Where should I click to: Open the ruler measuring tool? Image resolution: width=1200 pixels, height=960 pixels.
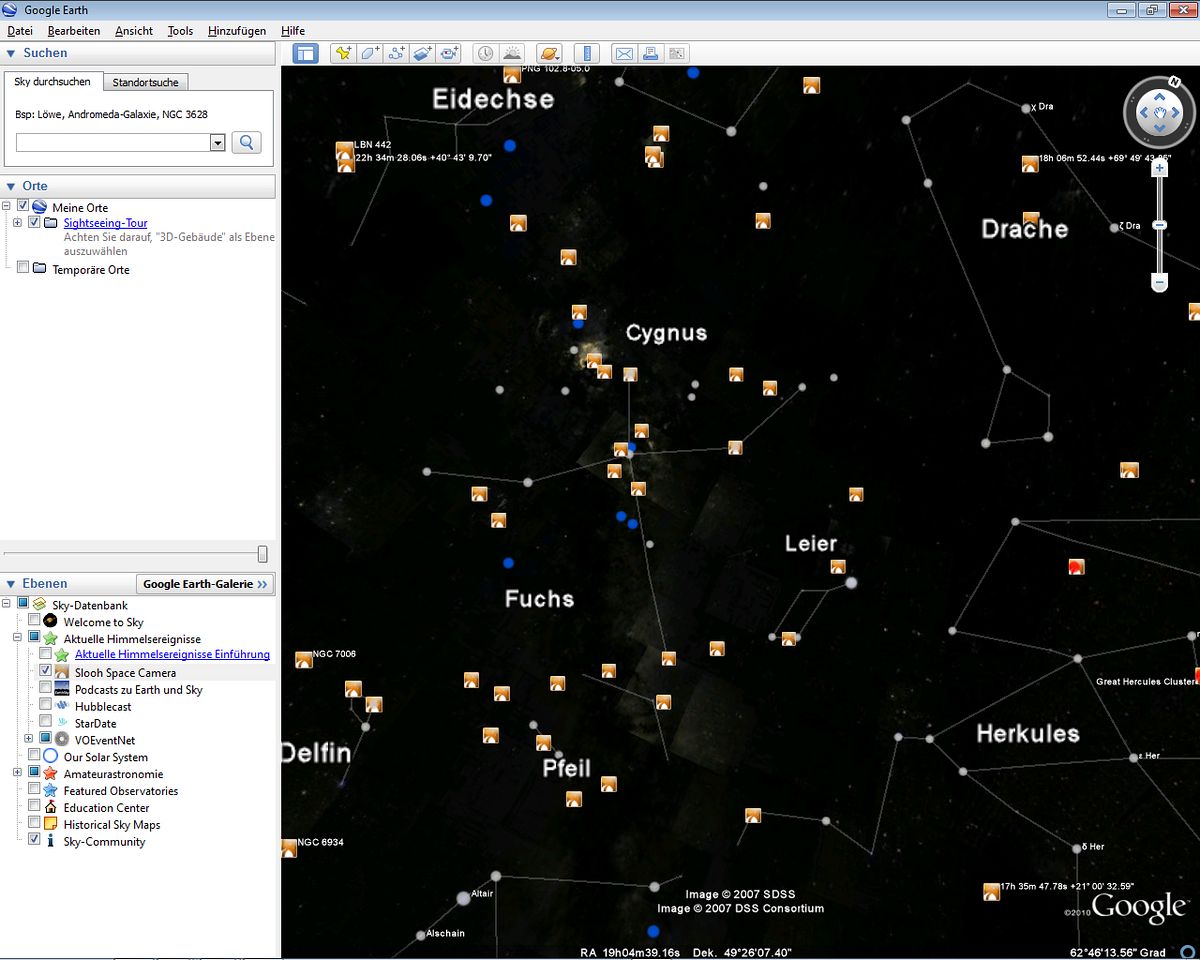pyautogui.click(x=587, y=53)
